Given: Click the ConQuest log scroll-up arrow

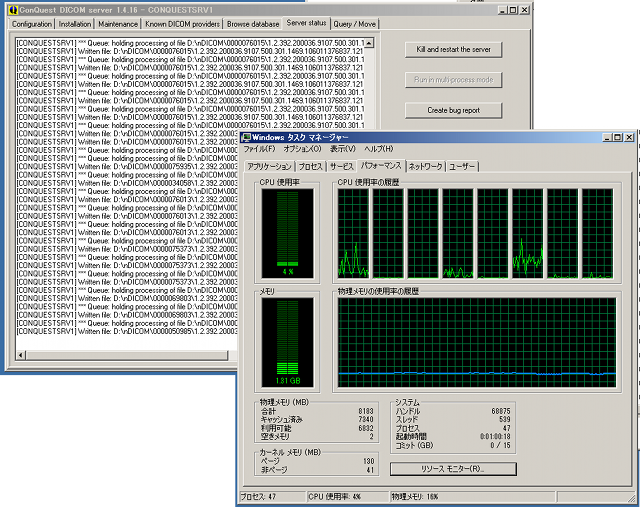Looking at the screenshot, I should pyautogui.click(x=369, y=43).
